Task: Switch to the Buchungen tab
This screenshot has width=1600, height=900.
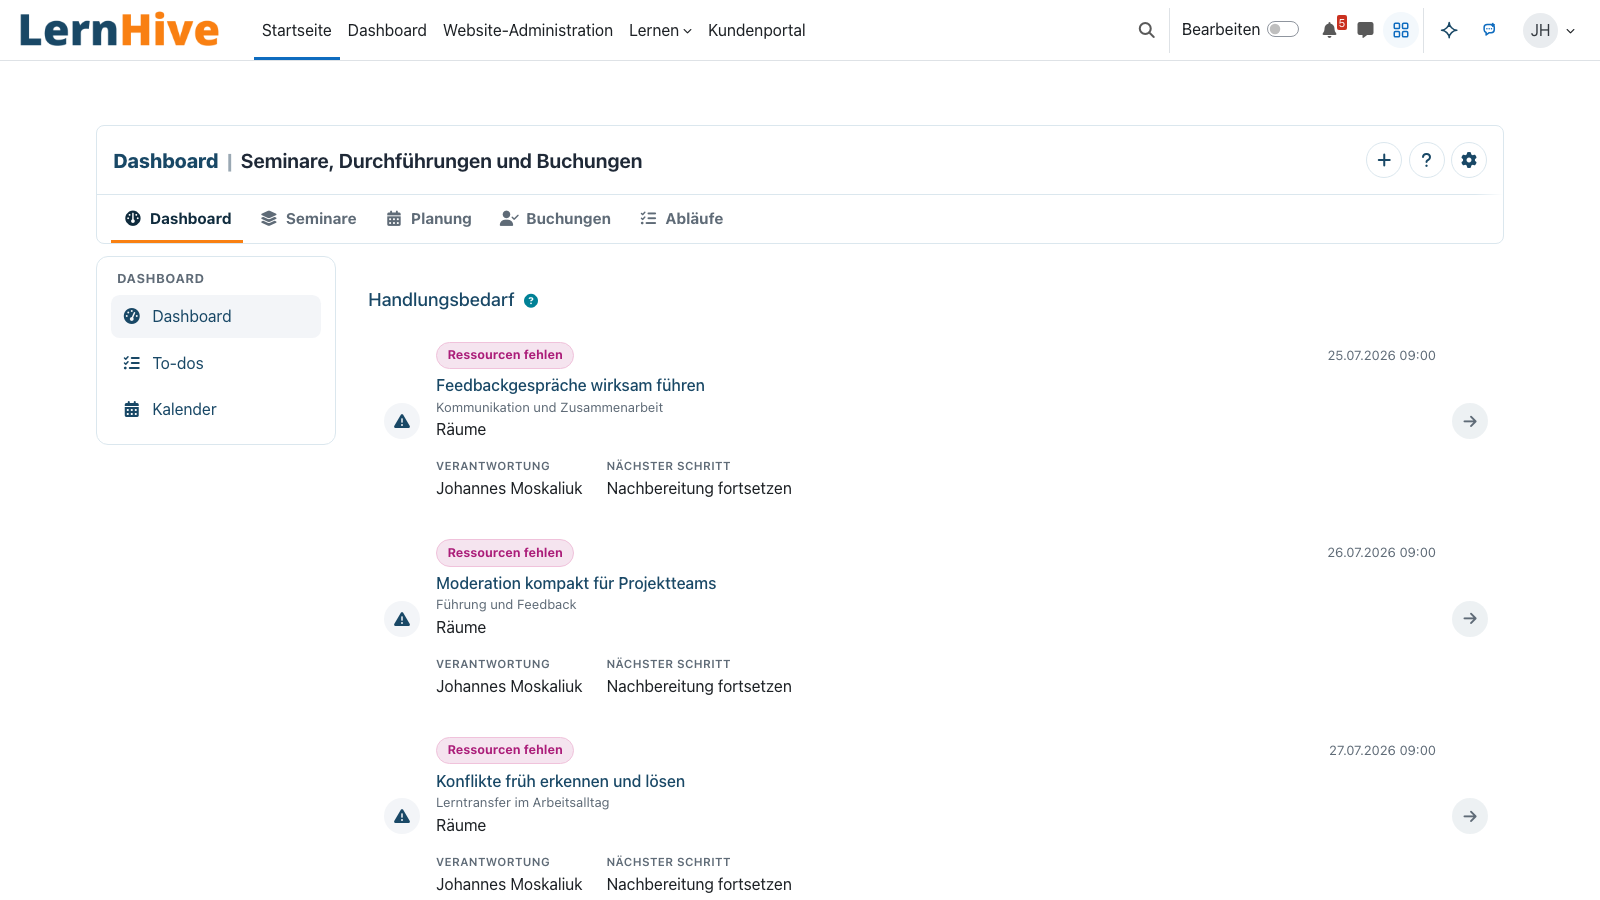Action: (x=555, y=218)
